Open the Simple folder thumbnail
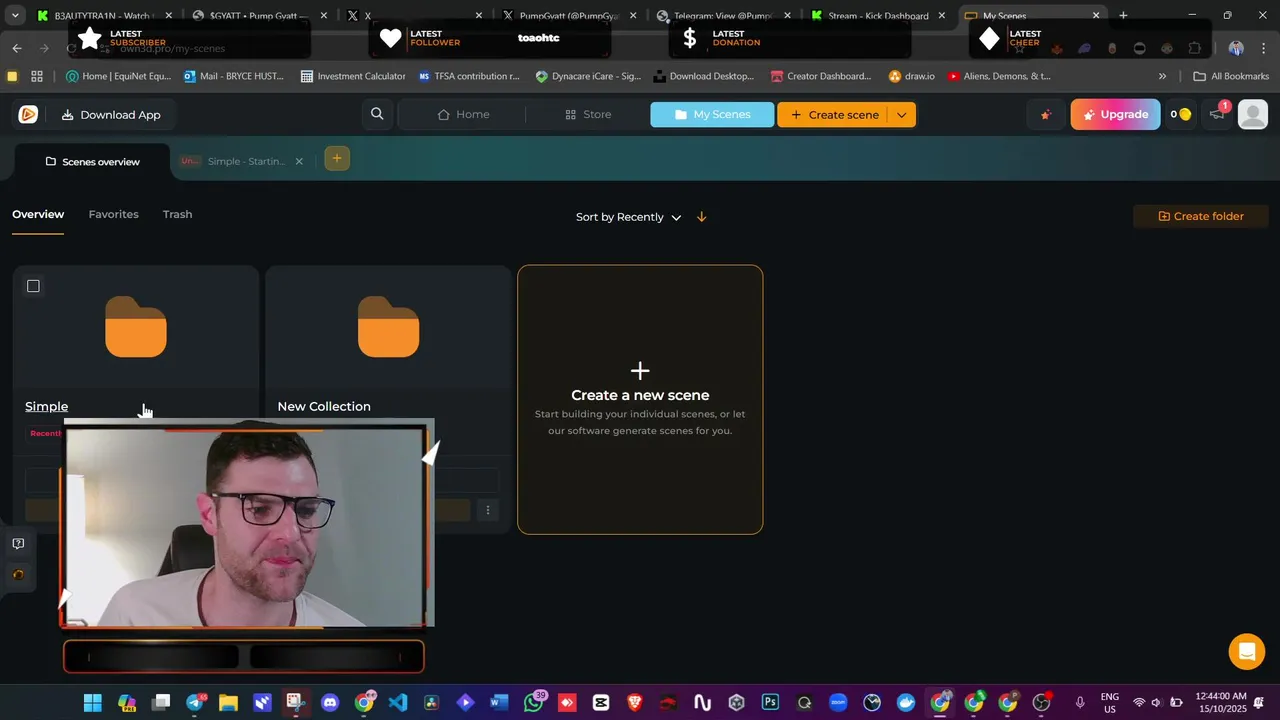 [x=136, y=326]
